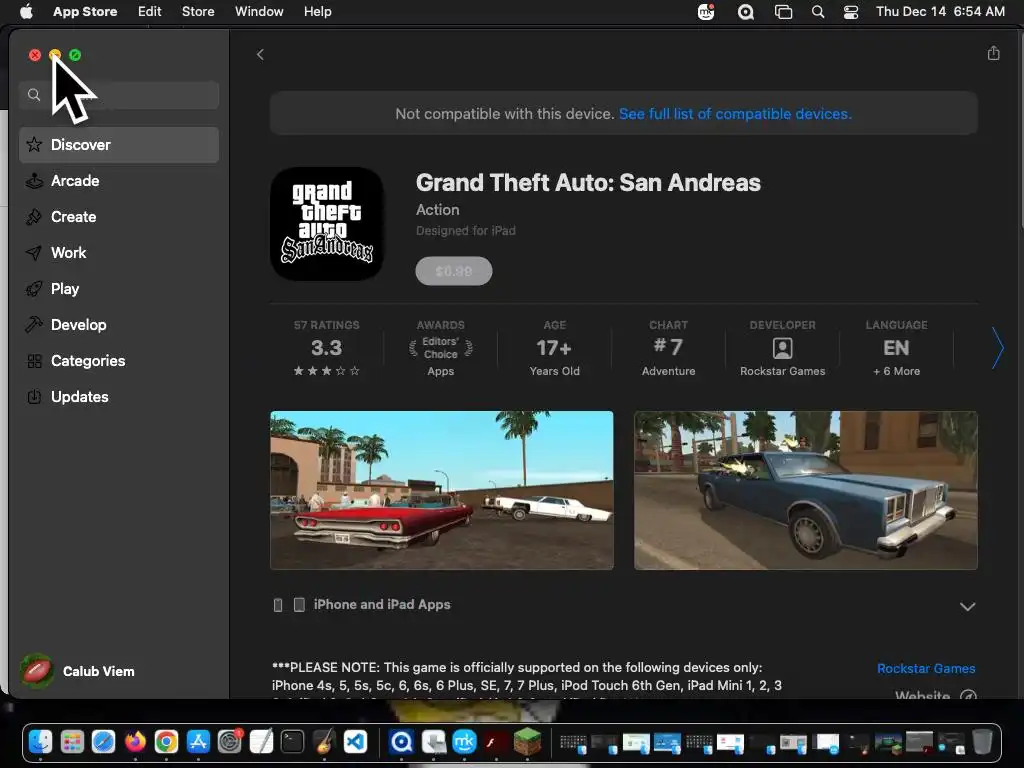Click the search field in sidebar
Image resolution: width=1024 pixels, height=768 pixels.
tap(119, 95)
